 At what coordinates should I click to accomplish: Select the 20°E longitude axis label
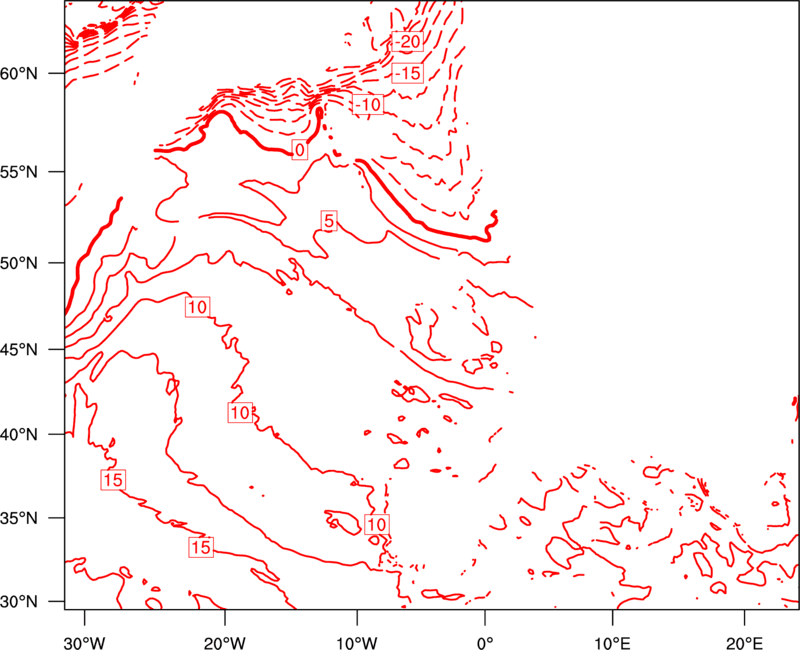click(744, 643)
